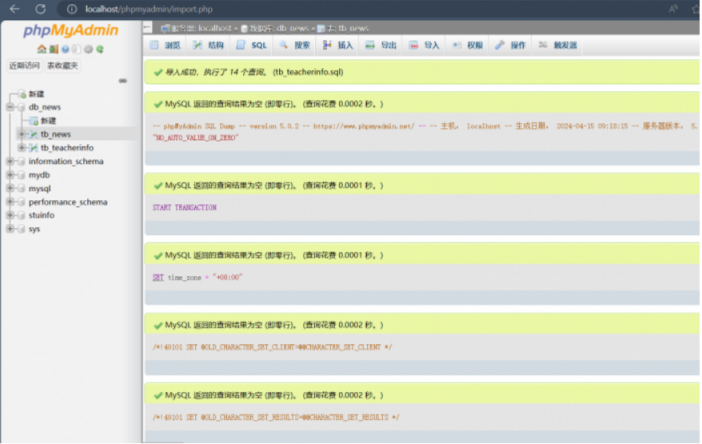The image size is (702, 444).
Task: Expand the sys database node
Action: click(x=10, y=229)
